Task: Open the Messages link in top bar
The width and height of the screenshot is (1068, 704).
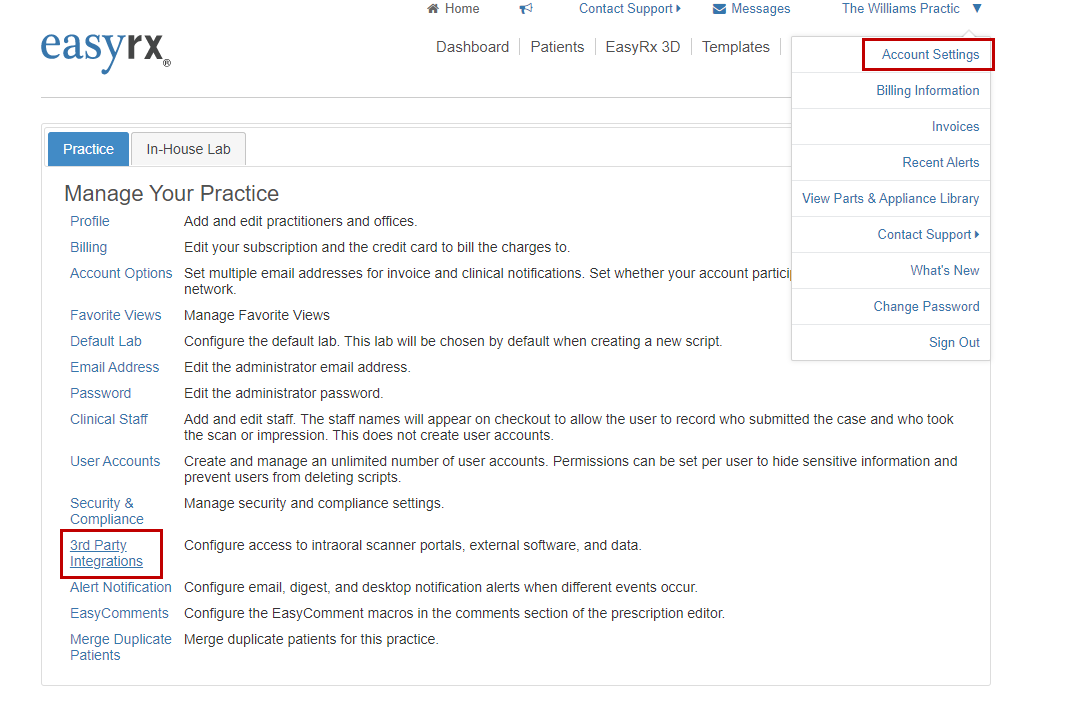Action: (760, 9)
